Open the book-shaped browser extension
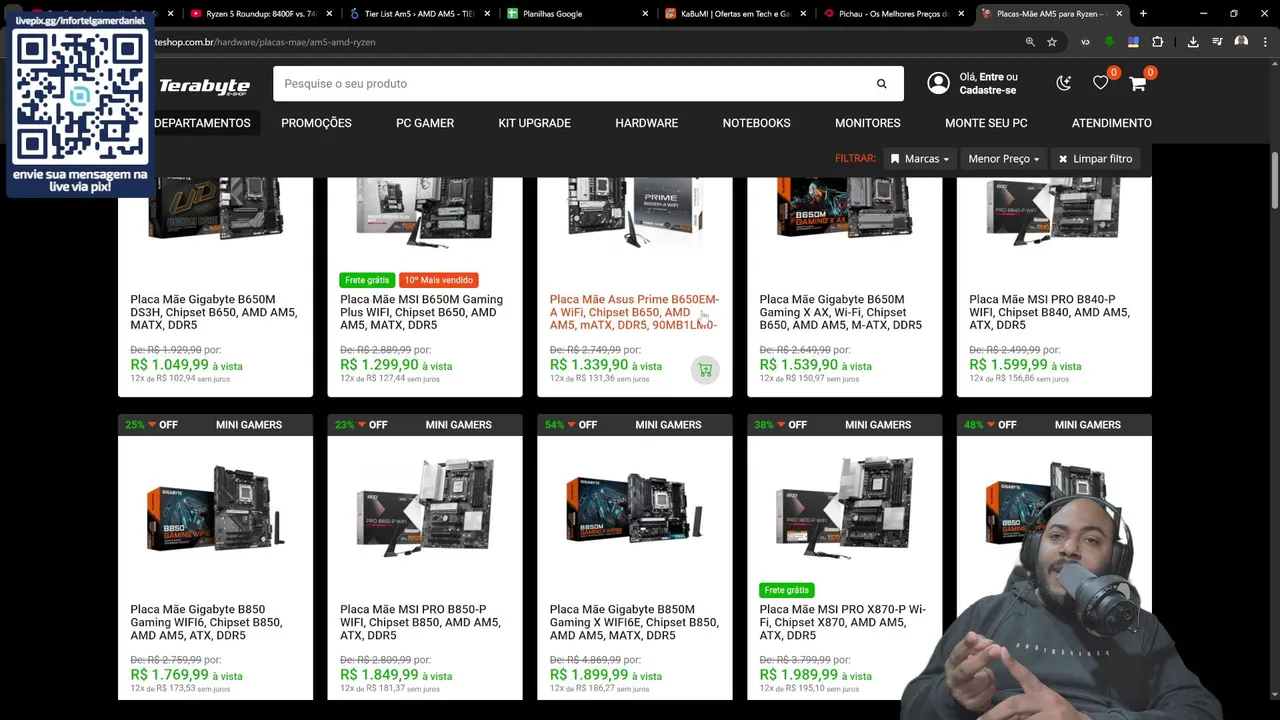This screenshot has width=1280, height=720. (1133, 42)
